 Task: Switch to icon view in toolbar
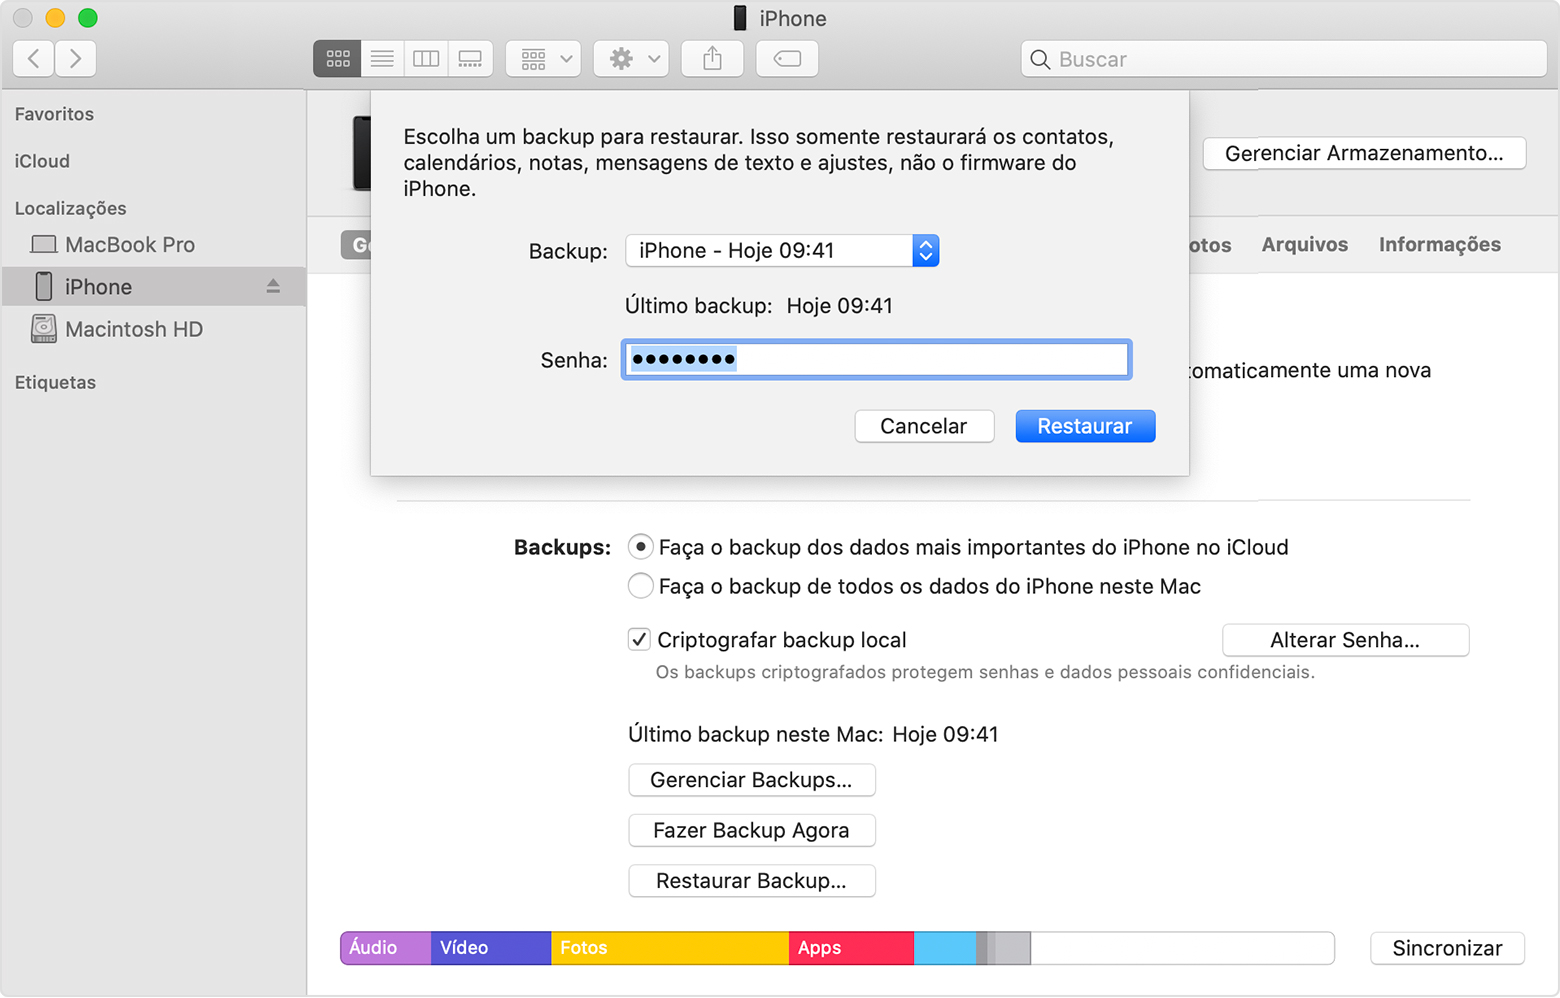338,59
